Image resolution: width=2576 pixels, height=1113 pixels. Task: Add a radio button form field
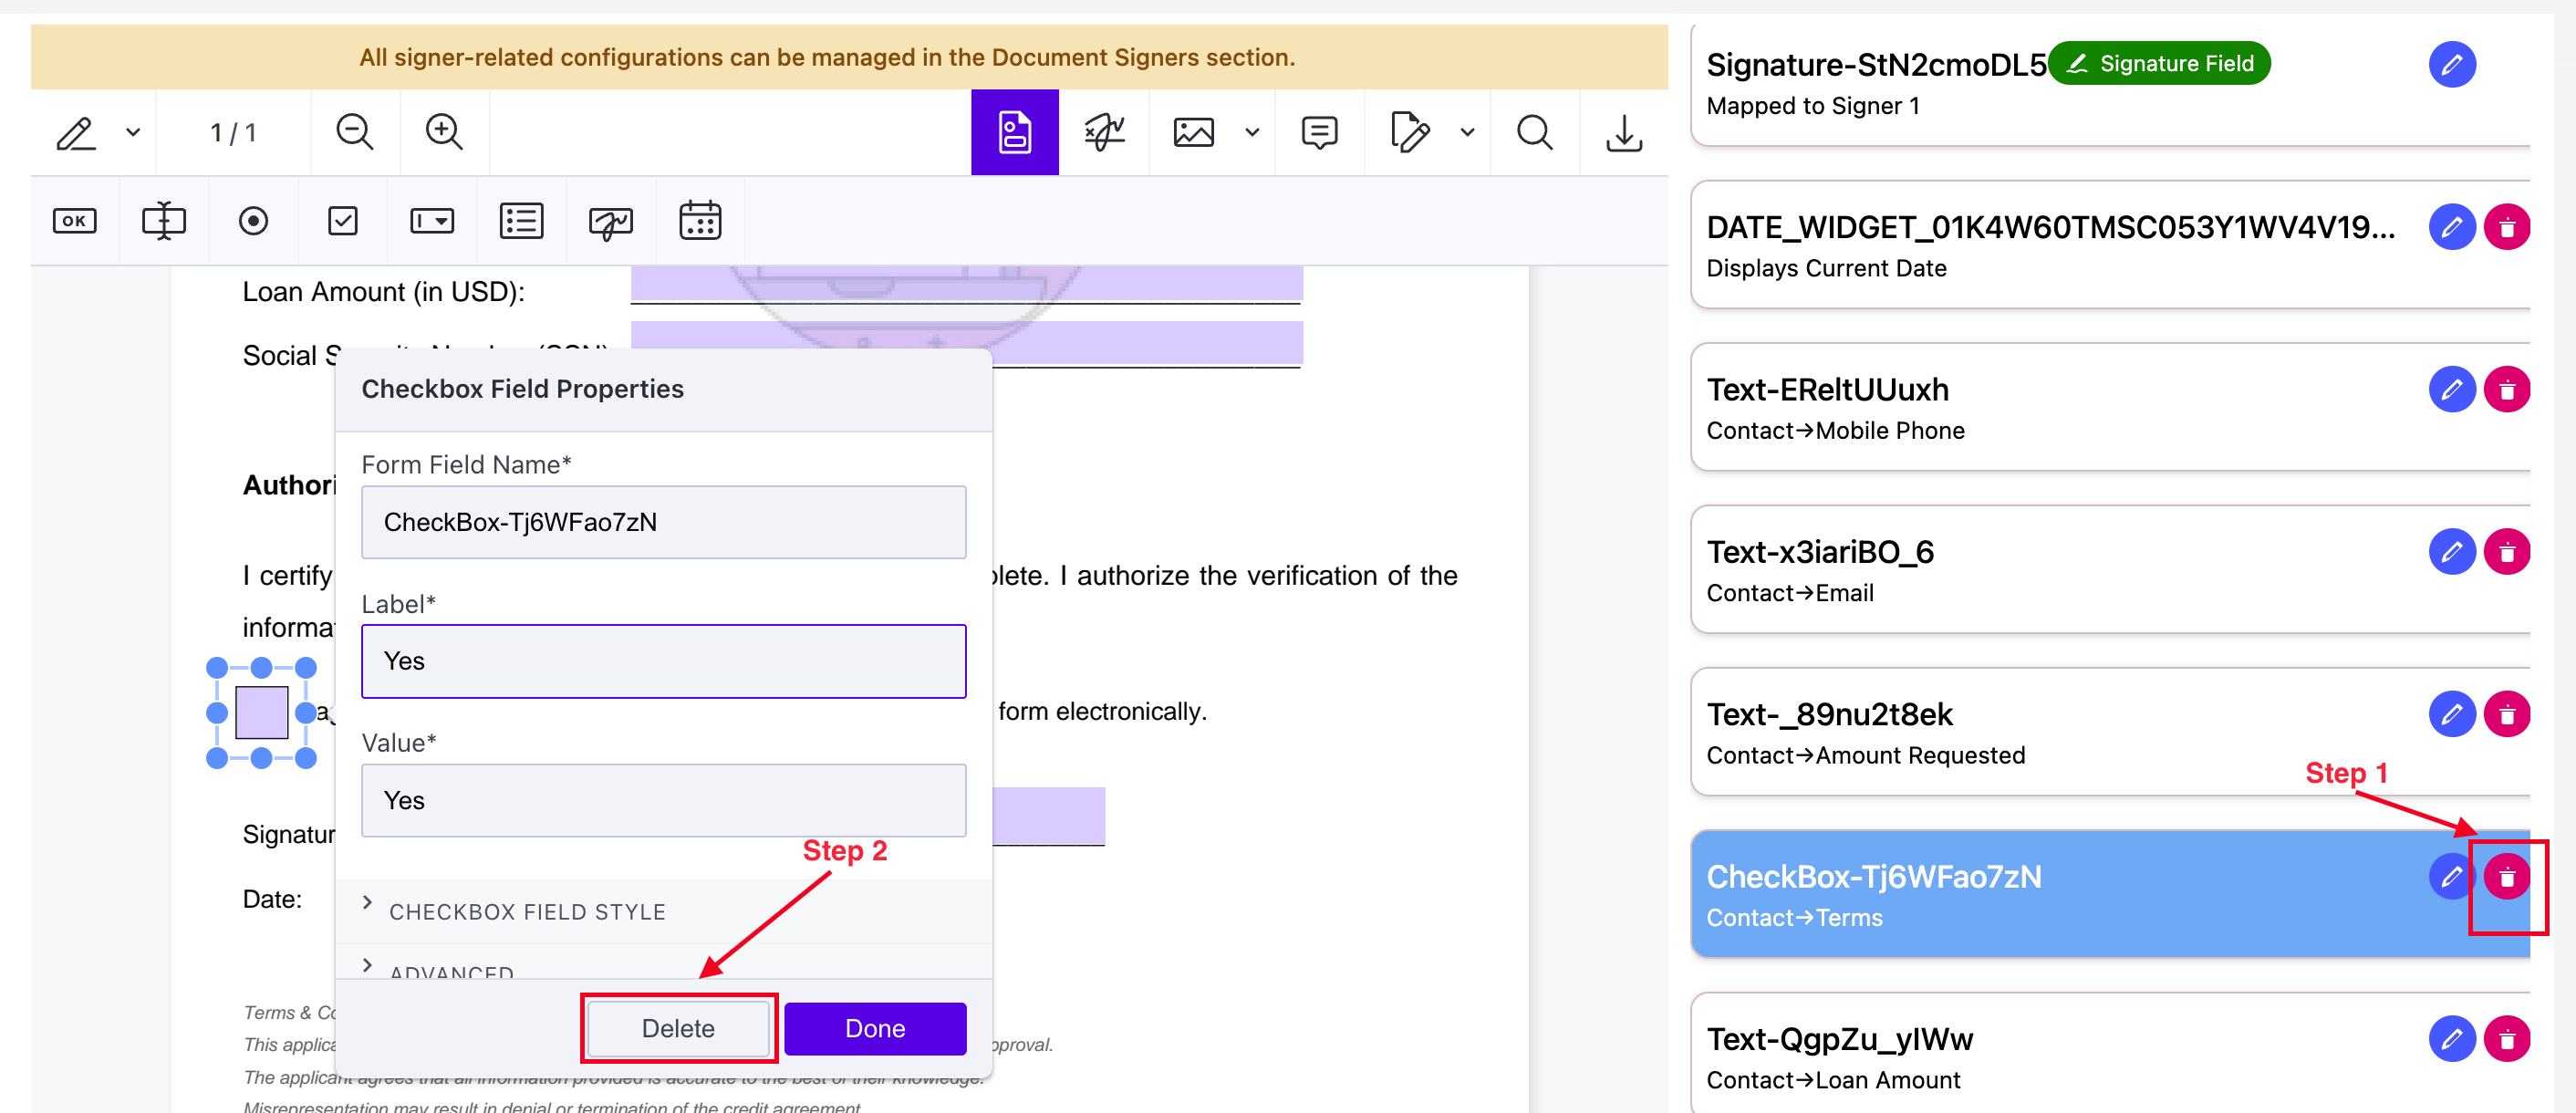tap(253, 221)
